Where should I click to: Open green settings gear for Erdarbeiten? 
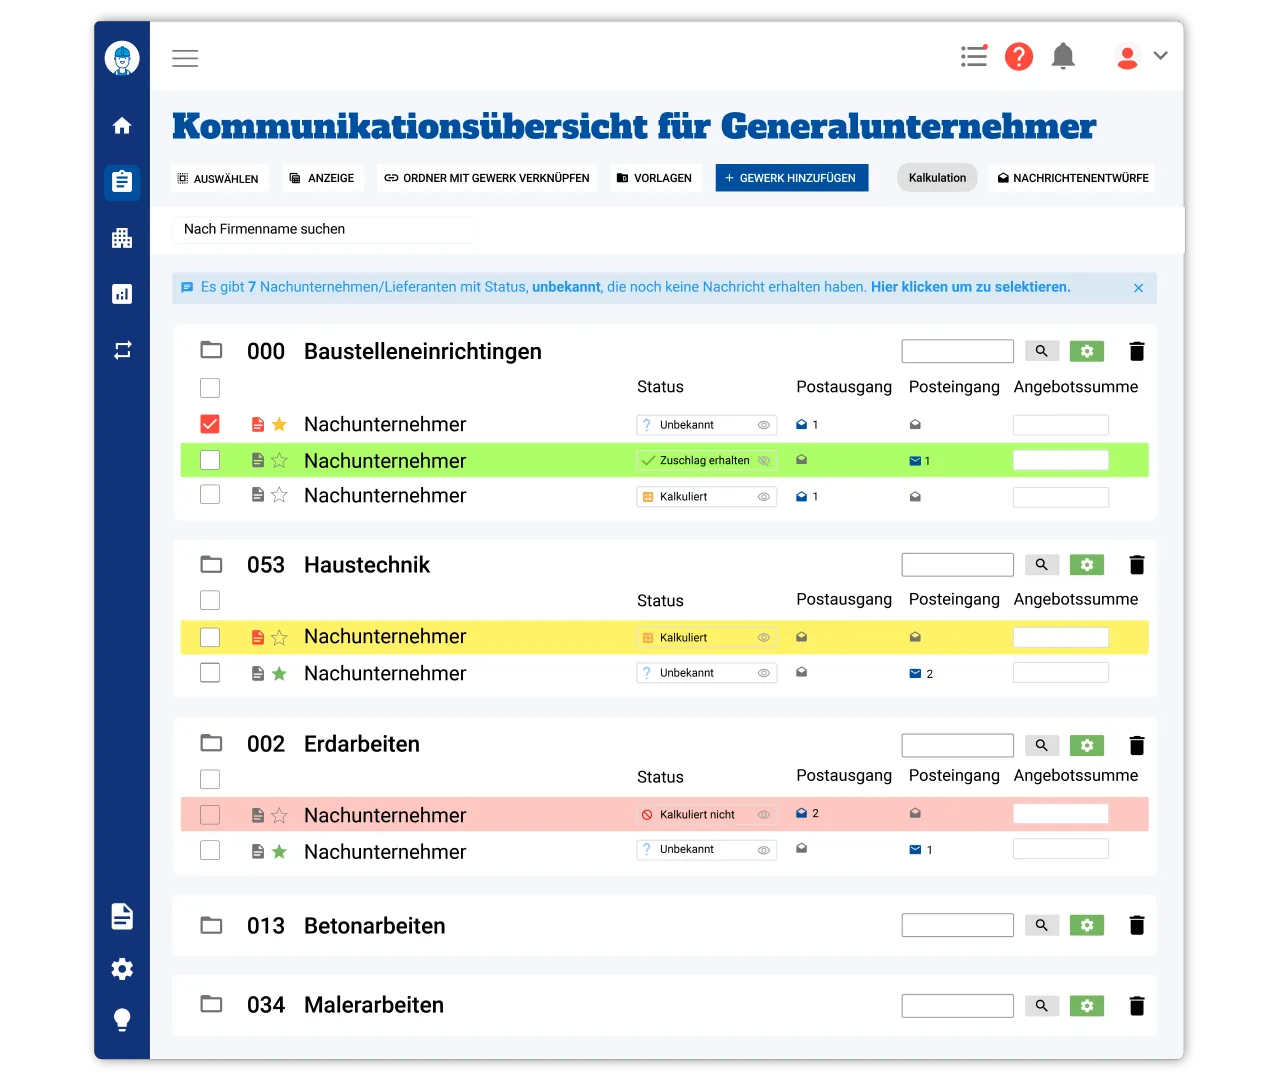(x=1087, y=745)
